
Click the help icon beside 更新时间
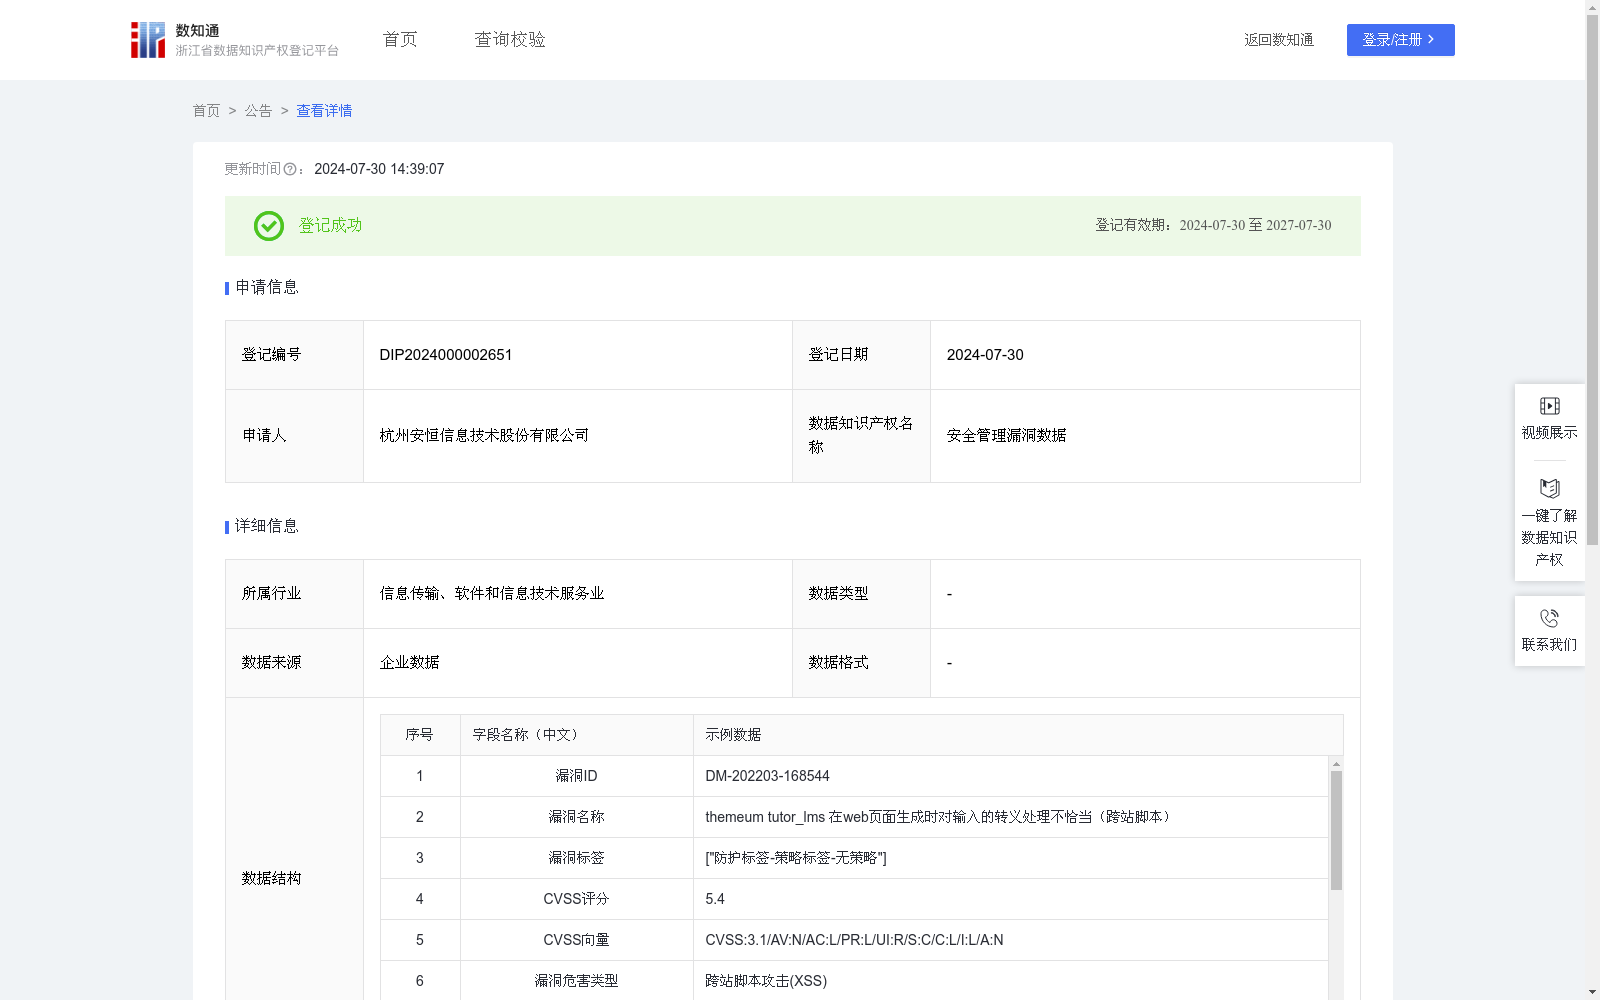coord(290,170)
